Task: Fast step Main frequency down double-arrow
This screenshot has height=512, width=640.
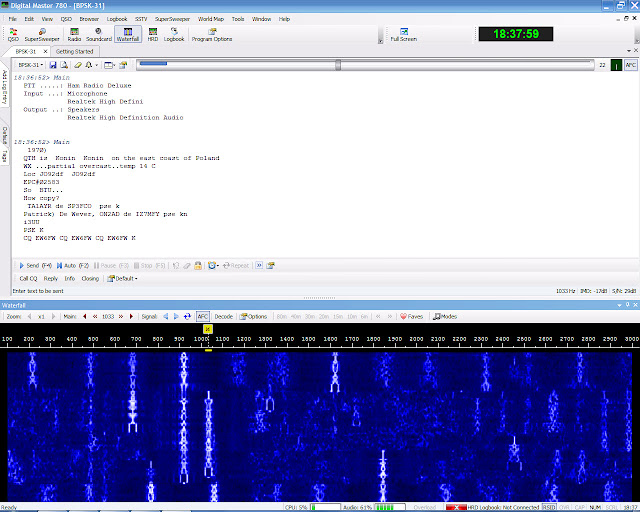Action: [95, 316]
